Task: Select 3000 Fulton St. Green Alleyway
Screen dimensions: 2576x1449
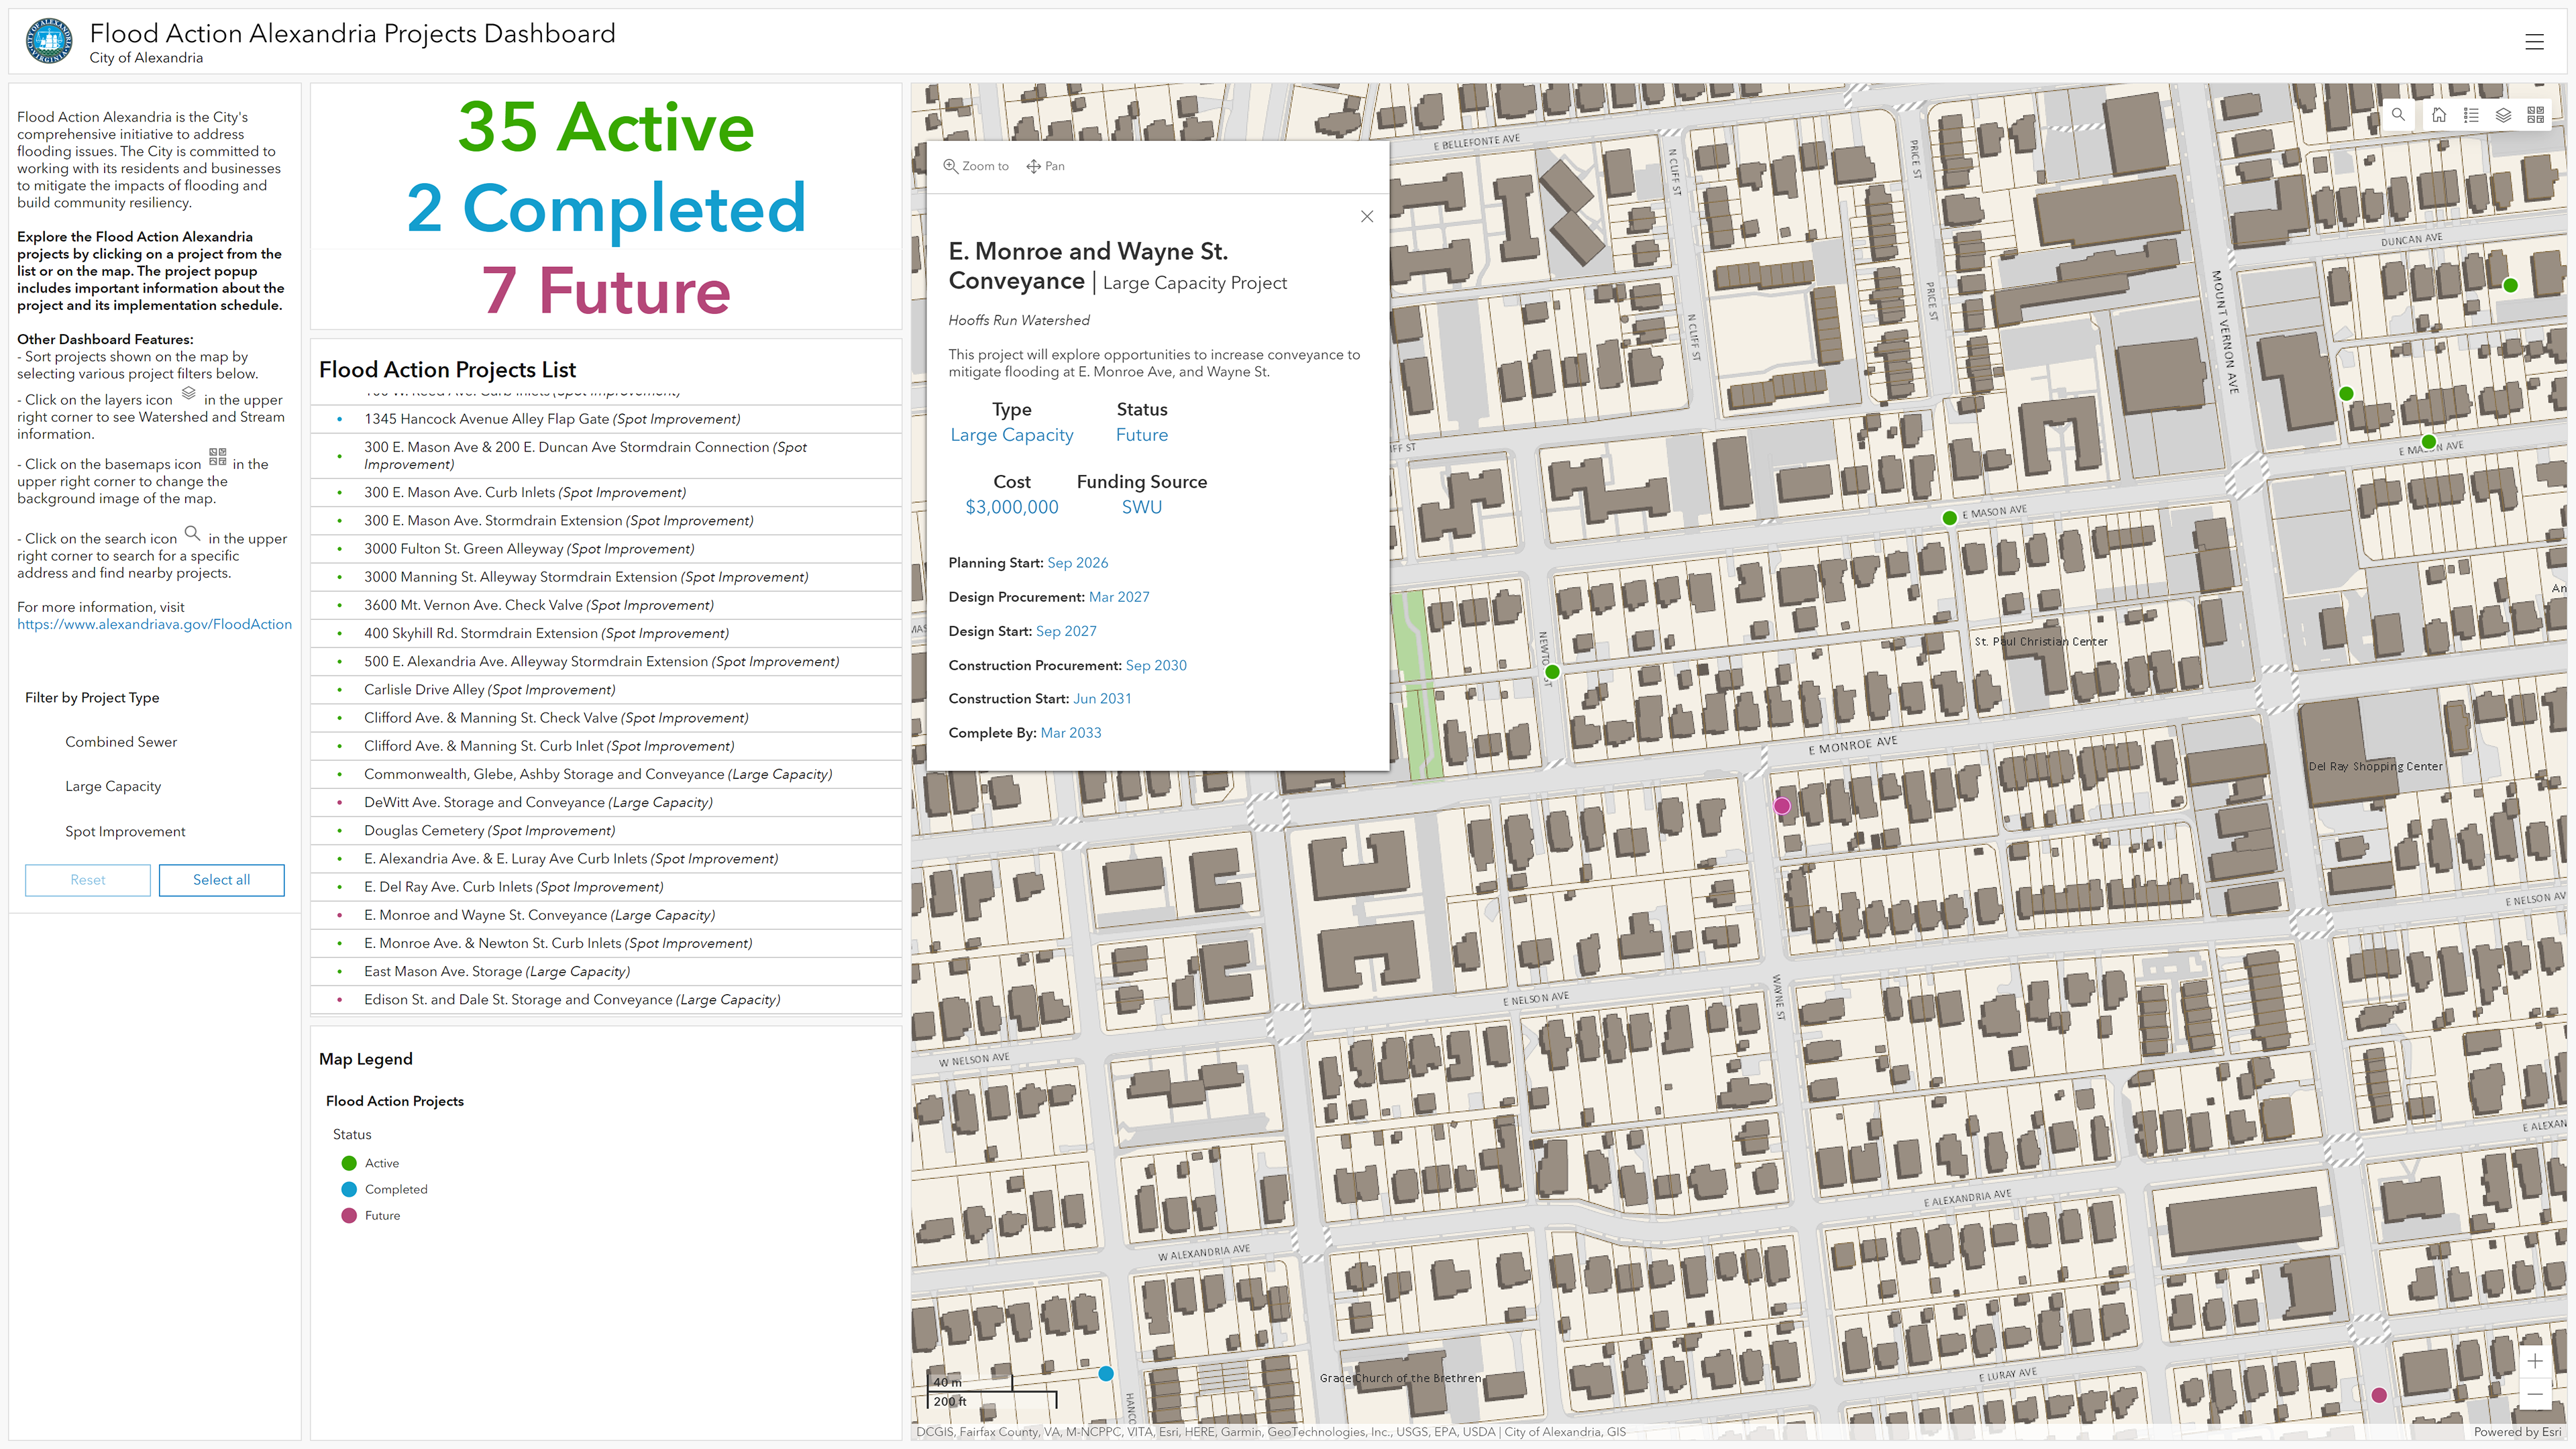Action: 606,548
